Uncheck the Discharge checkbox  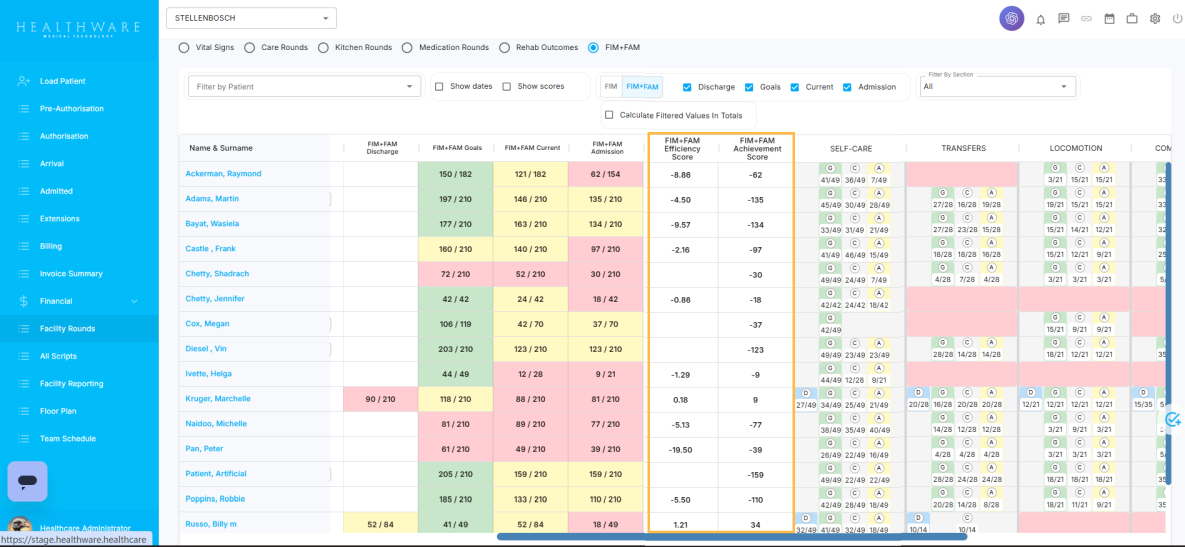[x=687, y=87]
